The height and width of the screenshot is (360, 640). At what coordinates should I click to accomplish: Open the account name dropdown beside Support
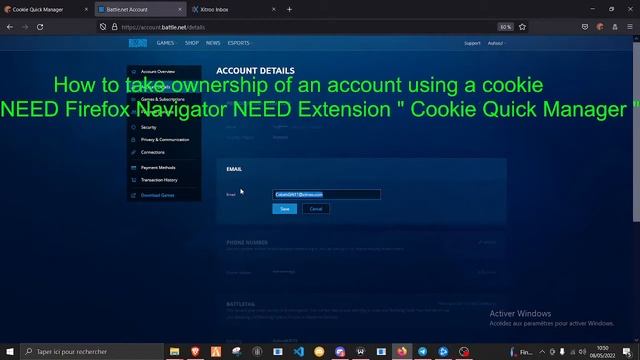pyautogui.click(x=496, y=43)
